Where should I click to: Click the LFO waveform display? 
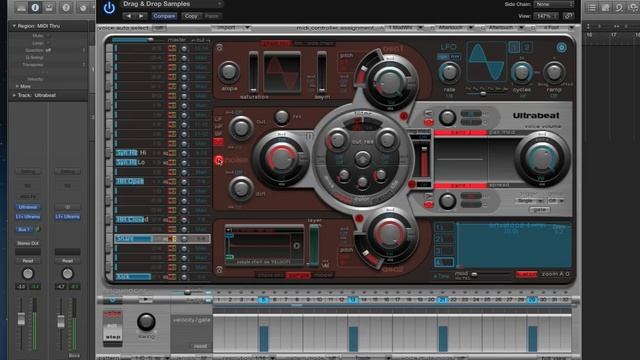(486, 62)
